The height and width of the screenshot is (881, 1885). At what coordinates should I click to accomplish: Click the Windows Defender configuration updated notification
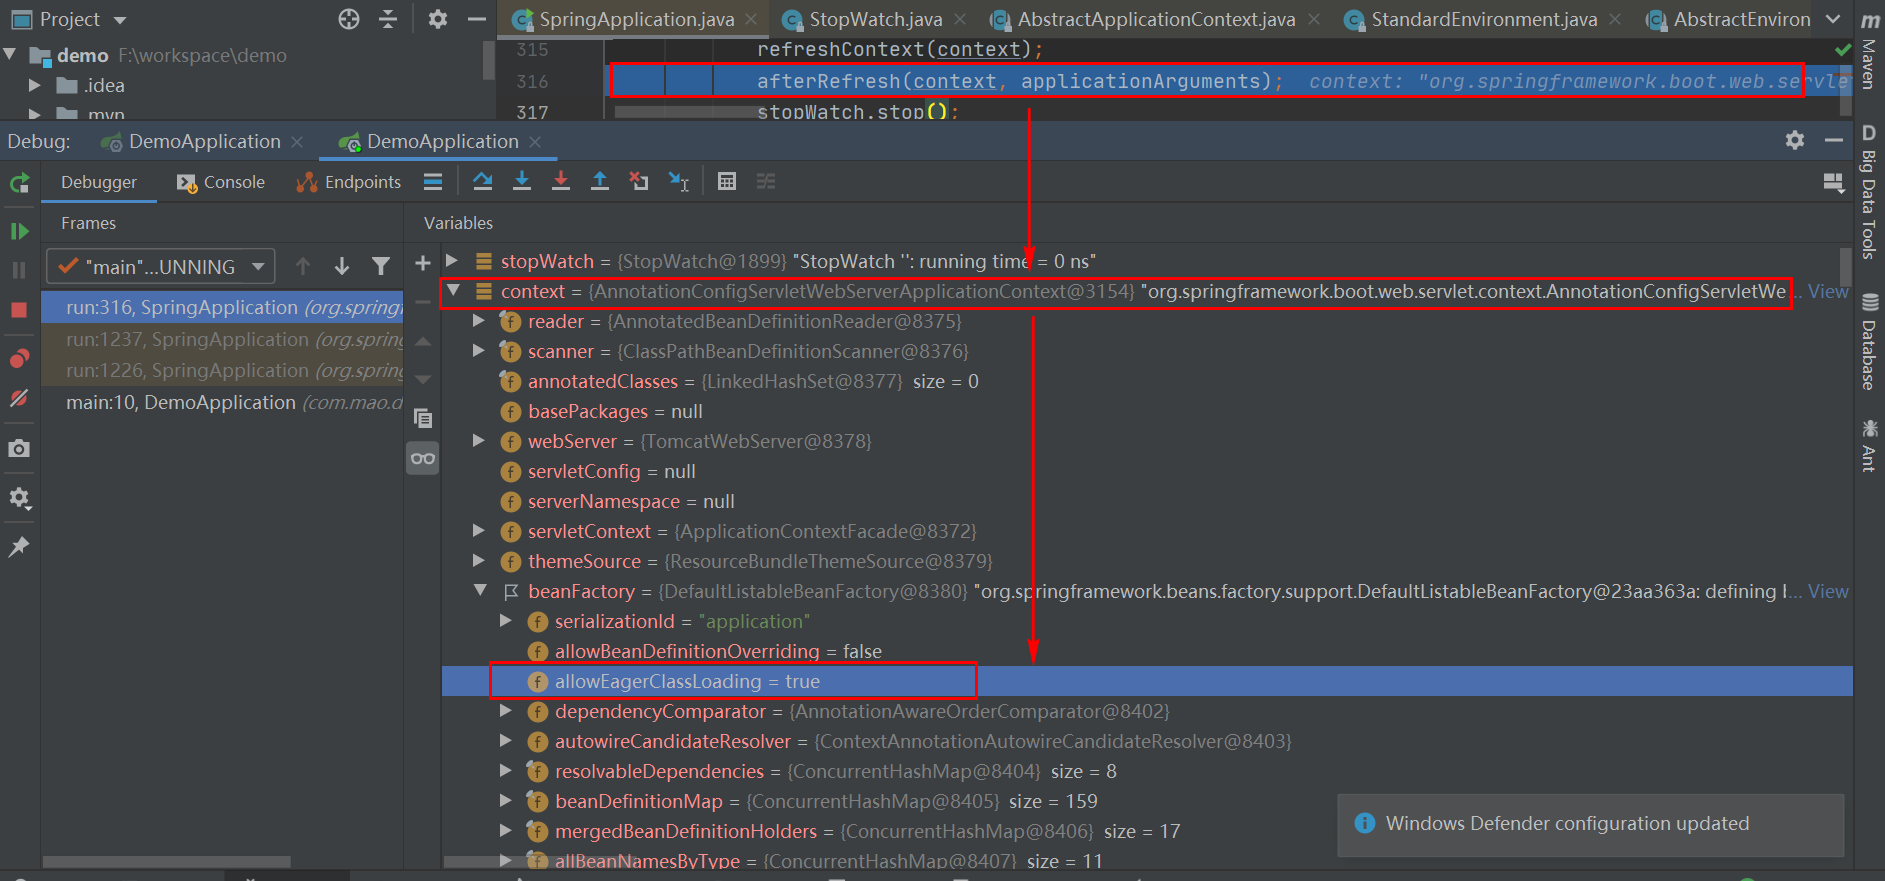click(1590, 824)
